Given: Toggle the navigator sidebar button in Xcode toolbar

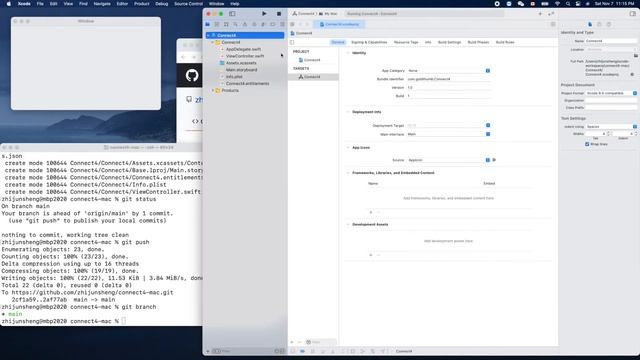Looking at the screenshot, I should (232, 13).
